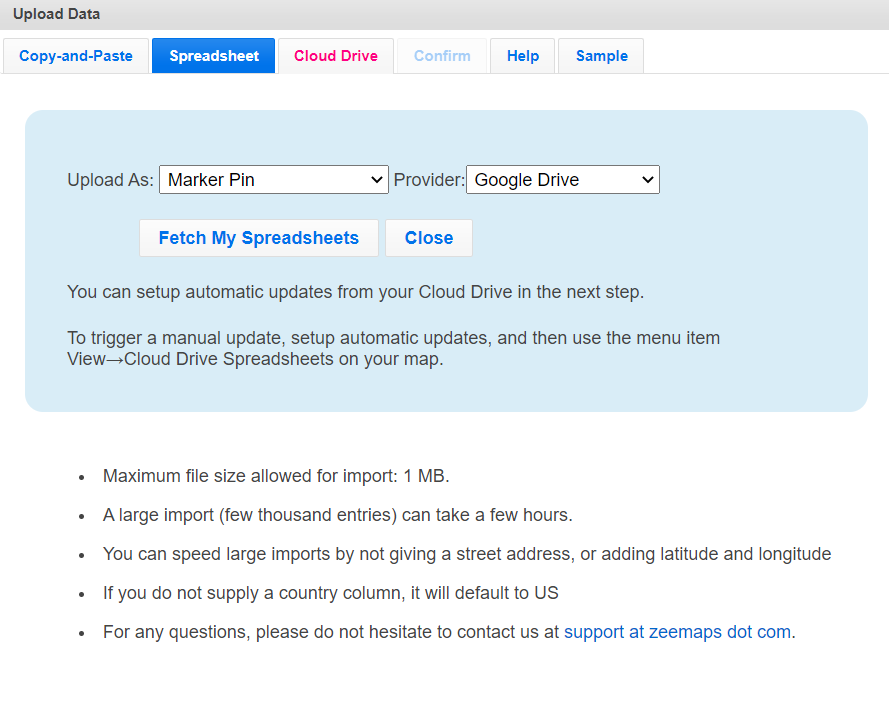Screen dimensions: 889x713
Task: Click the chevron arrow on Google Drive select
Action: coord(647,180)
